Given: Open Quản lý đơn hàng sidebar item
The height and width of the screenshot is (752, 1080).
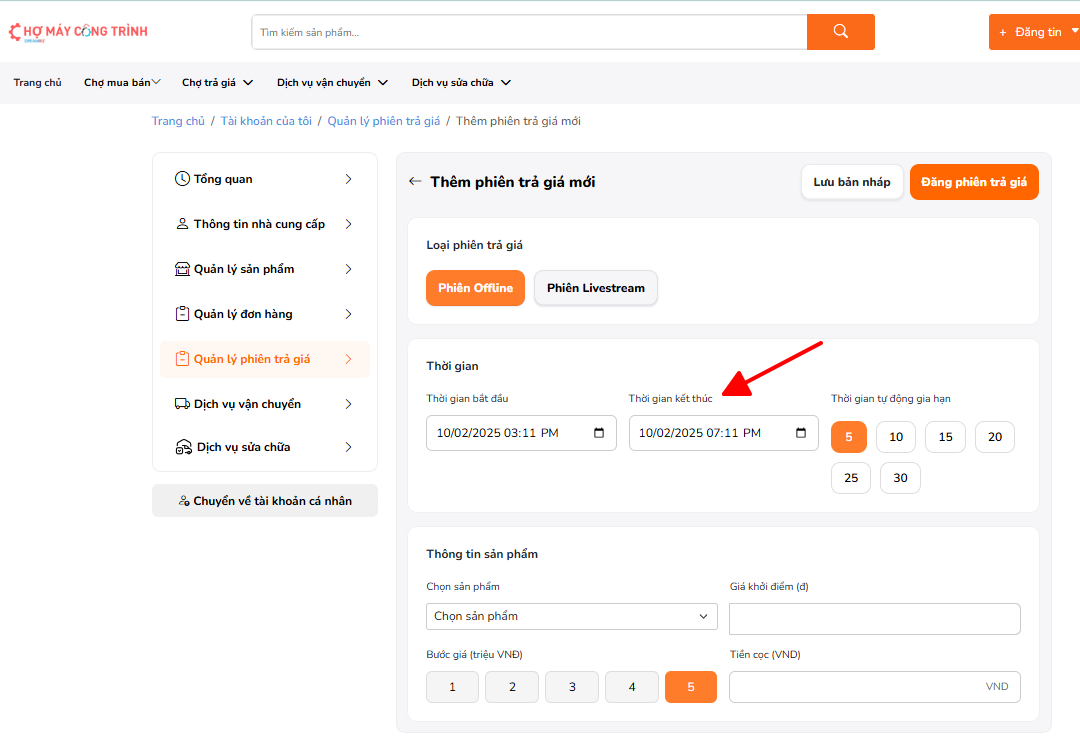Looking at the screenshot, I should point(263,314).
